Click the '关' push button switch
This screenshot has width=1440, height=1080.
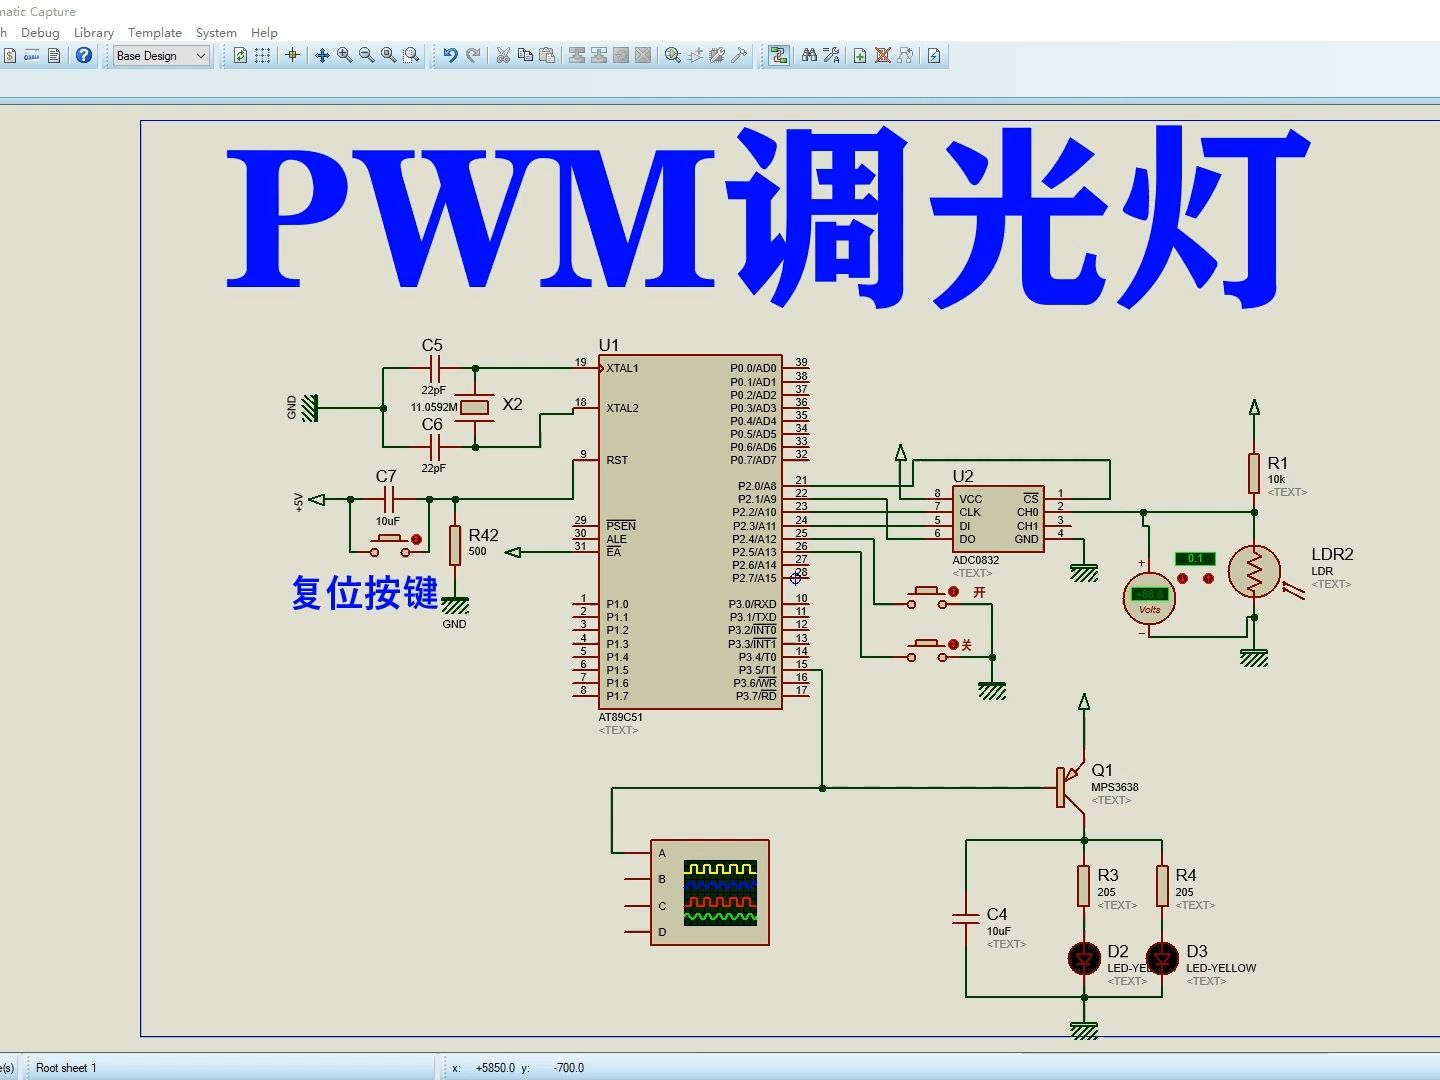click(928, 650)
